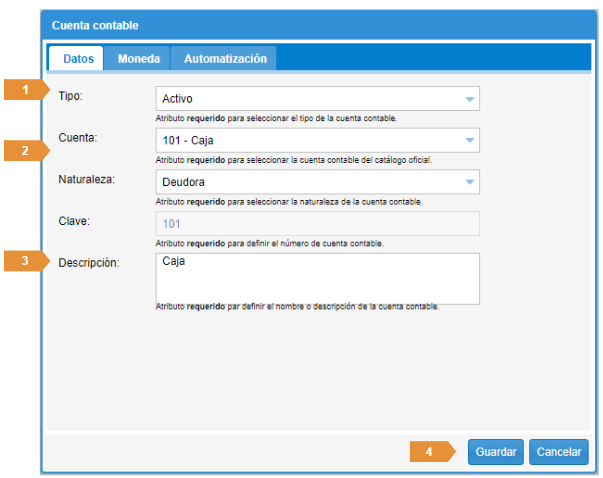Open the Cuenta dropdown arrow
Screen dimensions: 603x478
469,140
